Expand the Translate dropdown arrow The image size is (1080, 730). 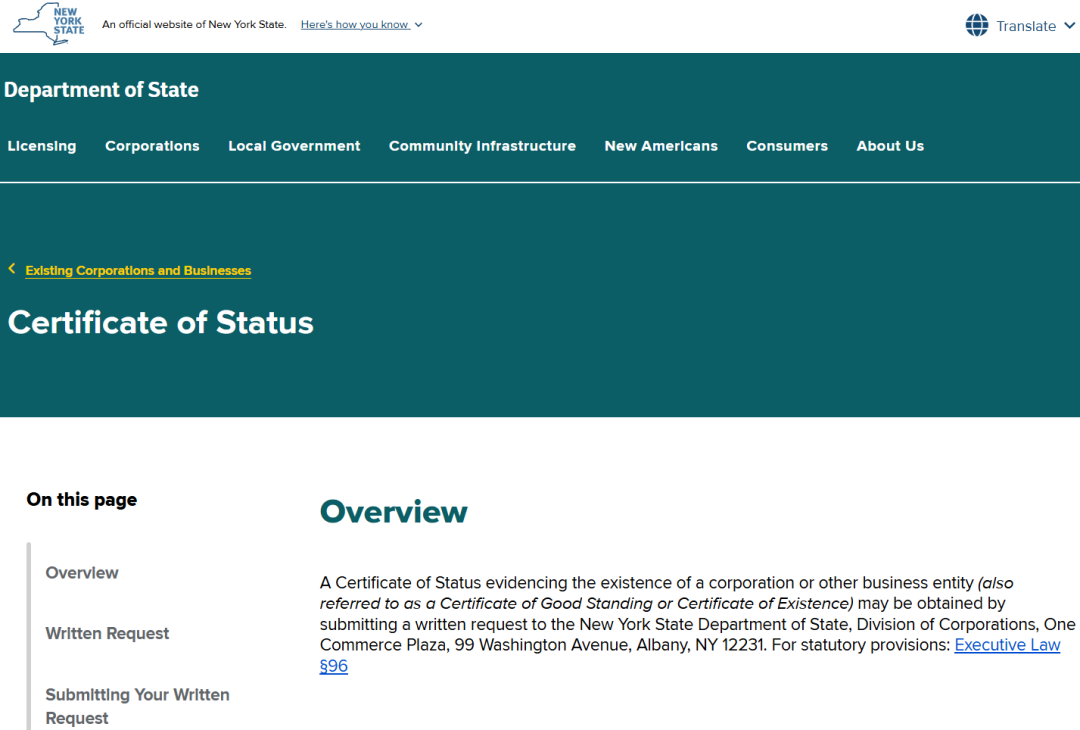1069,25
